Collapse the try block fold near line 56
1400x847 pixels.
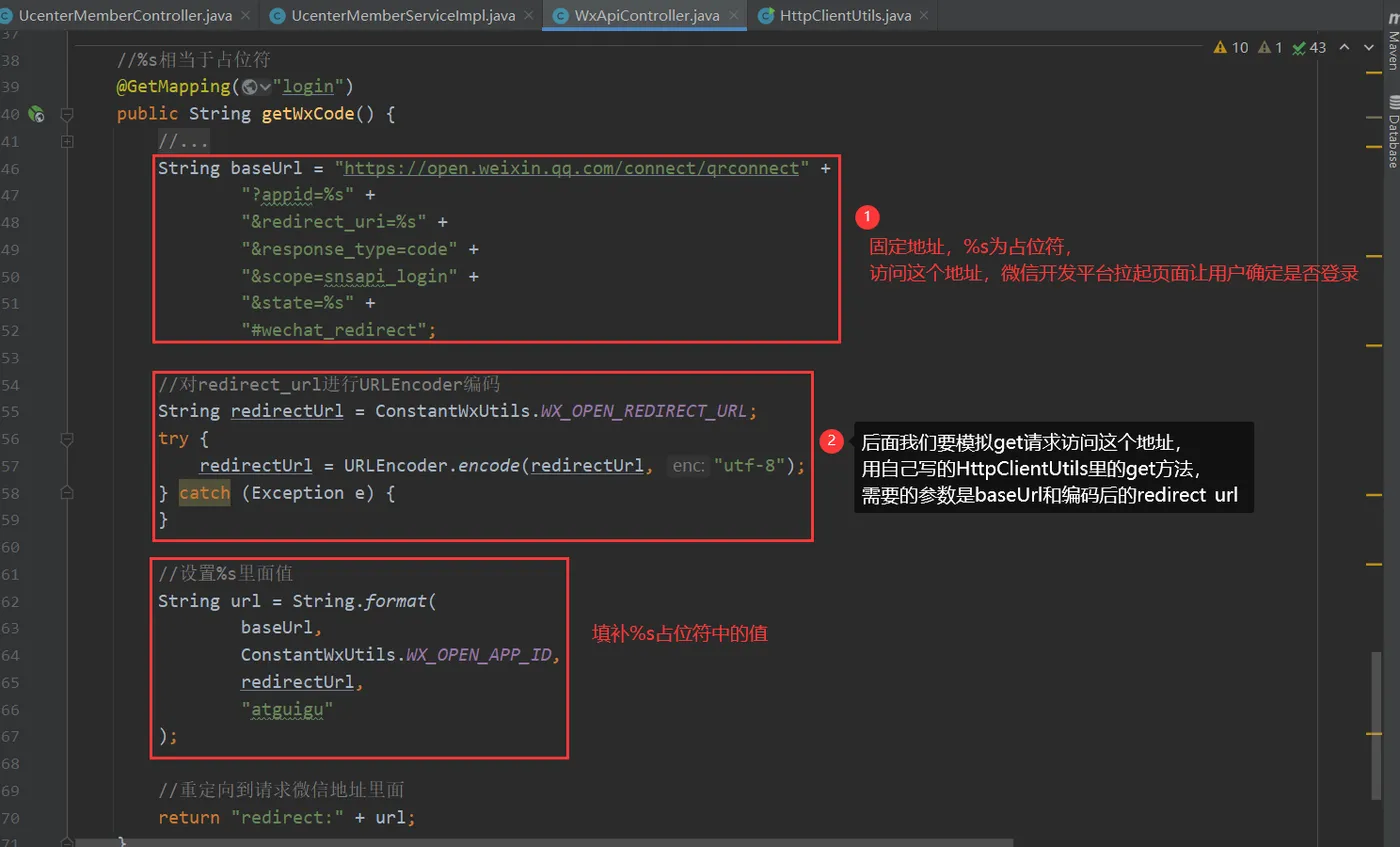tap(67, 437)
